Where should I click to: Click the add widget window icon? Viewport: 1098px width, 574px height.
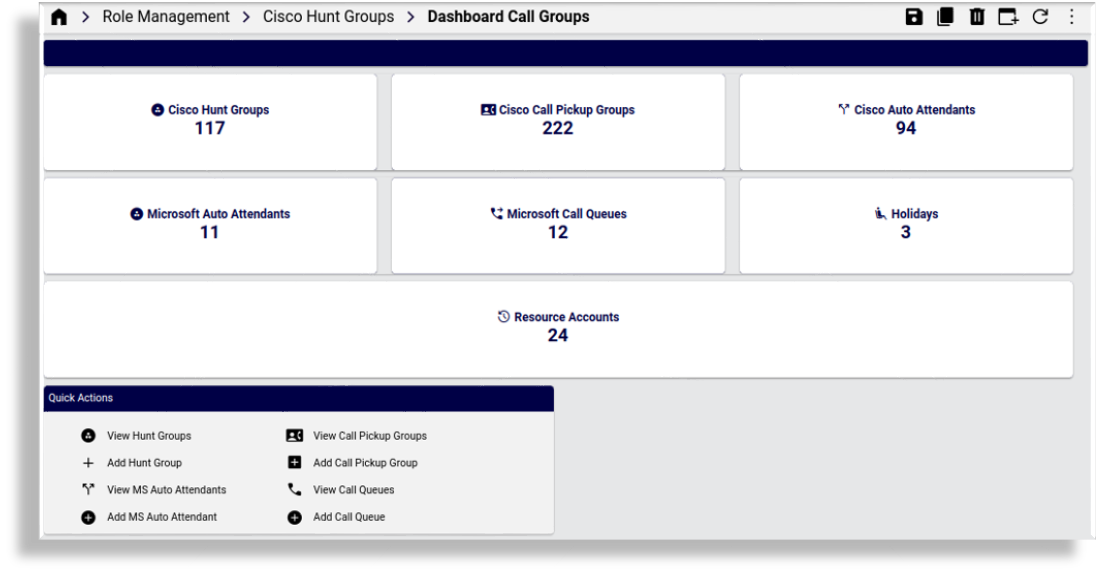(1008, 17)
